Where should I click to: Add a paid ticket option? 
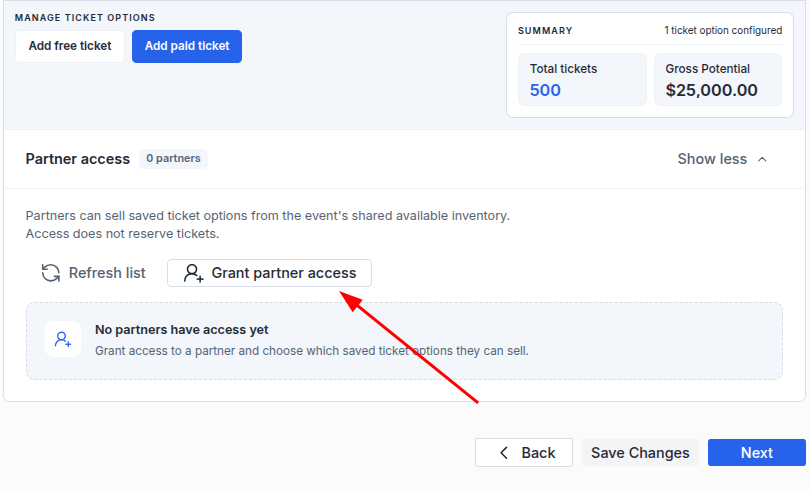pos(187,47)
